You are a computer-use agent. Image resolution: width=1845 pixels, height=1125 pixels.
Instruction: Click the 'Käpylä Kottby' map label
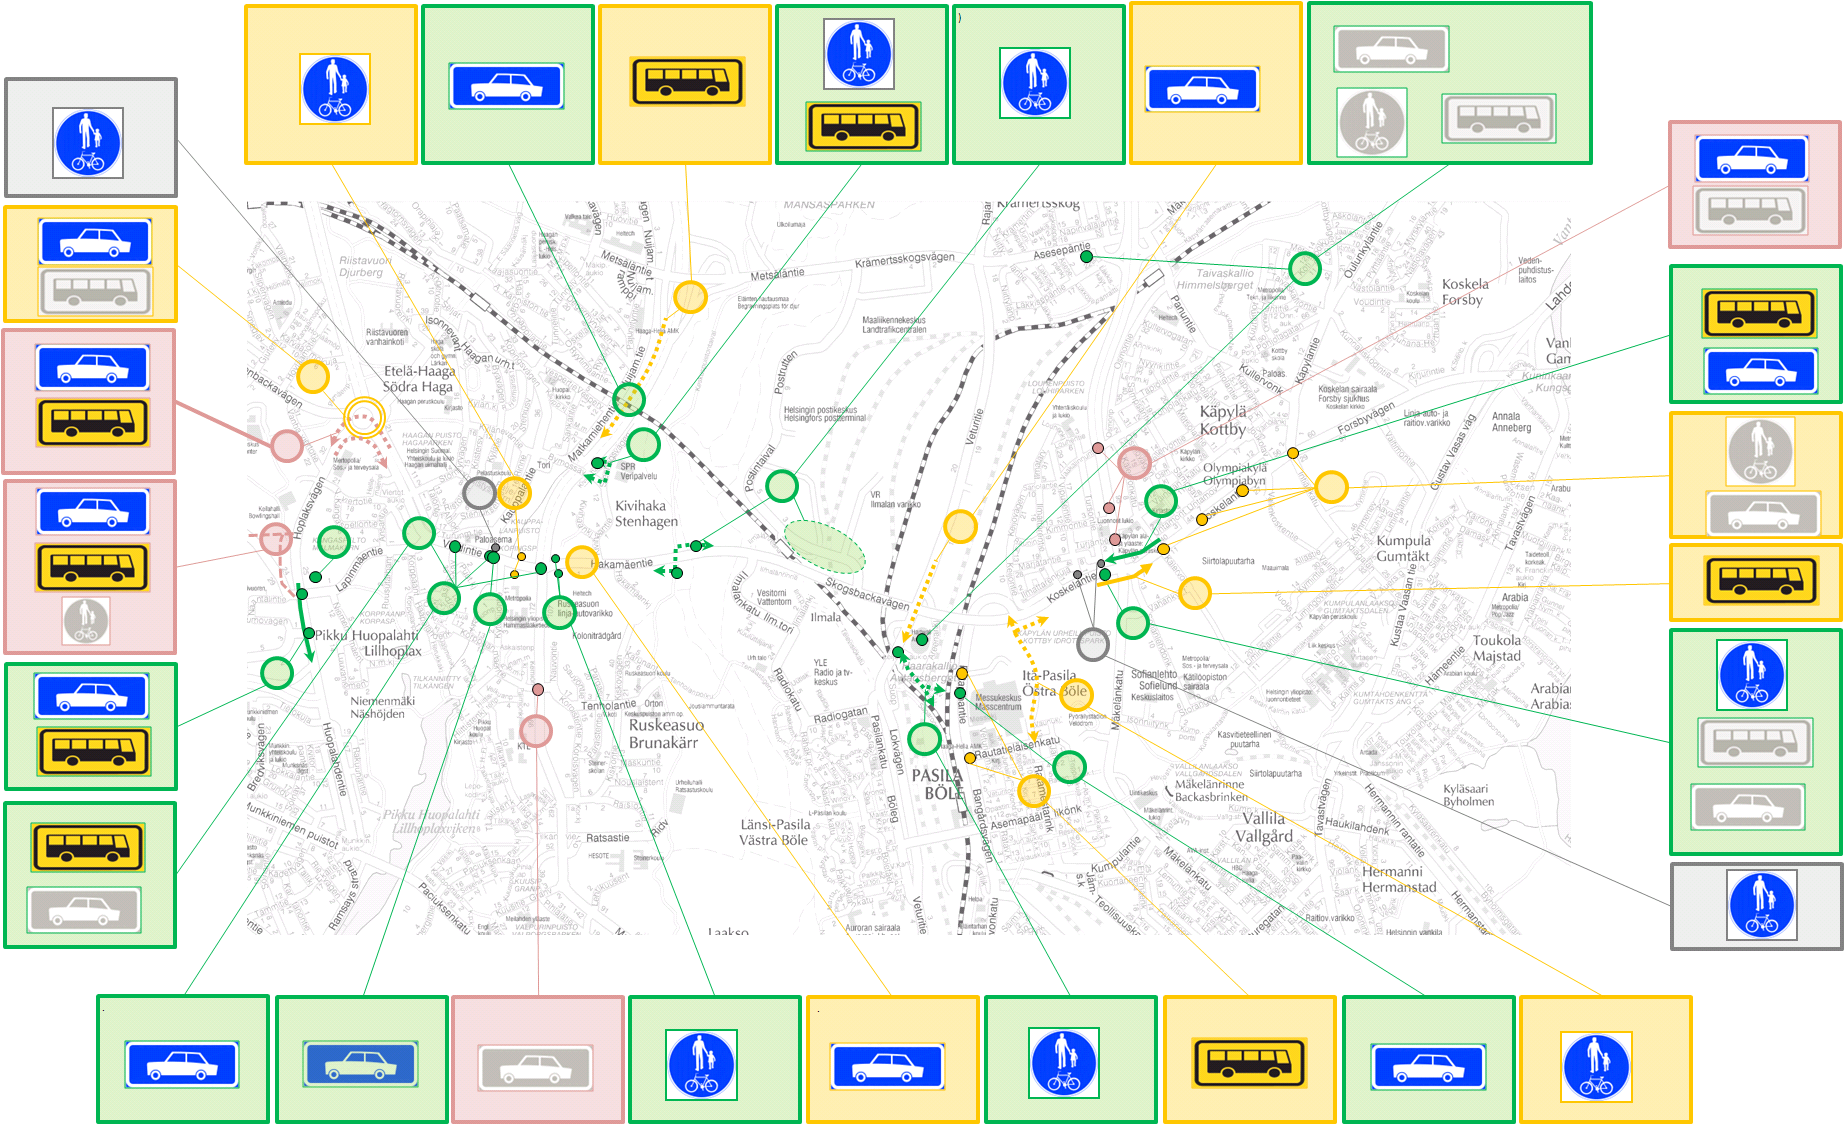pos(1223,421)
